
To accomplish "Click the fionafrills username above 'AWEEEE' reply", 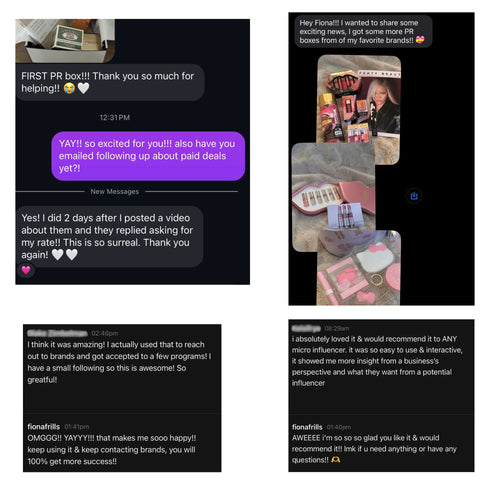I will [307, 427].
